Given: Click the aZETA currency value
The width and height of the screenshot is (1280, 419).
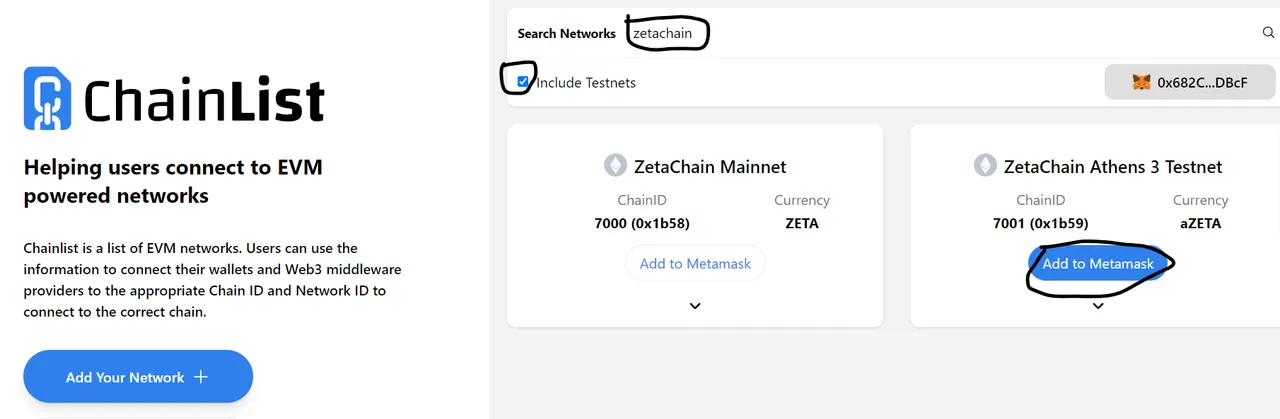Looking at the screenshot, I should point(1200,223).
